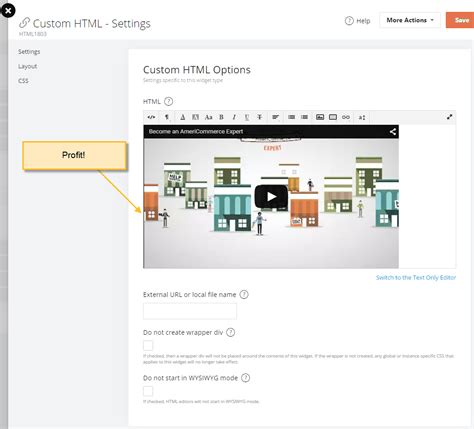Open Help at the top
The image size is (474, 429).
358,21
